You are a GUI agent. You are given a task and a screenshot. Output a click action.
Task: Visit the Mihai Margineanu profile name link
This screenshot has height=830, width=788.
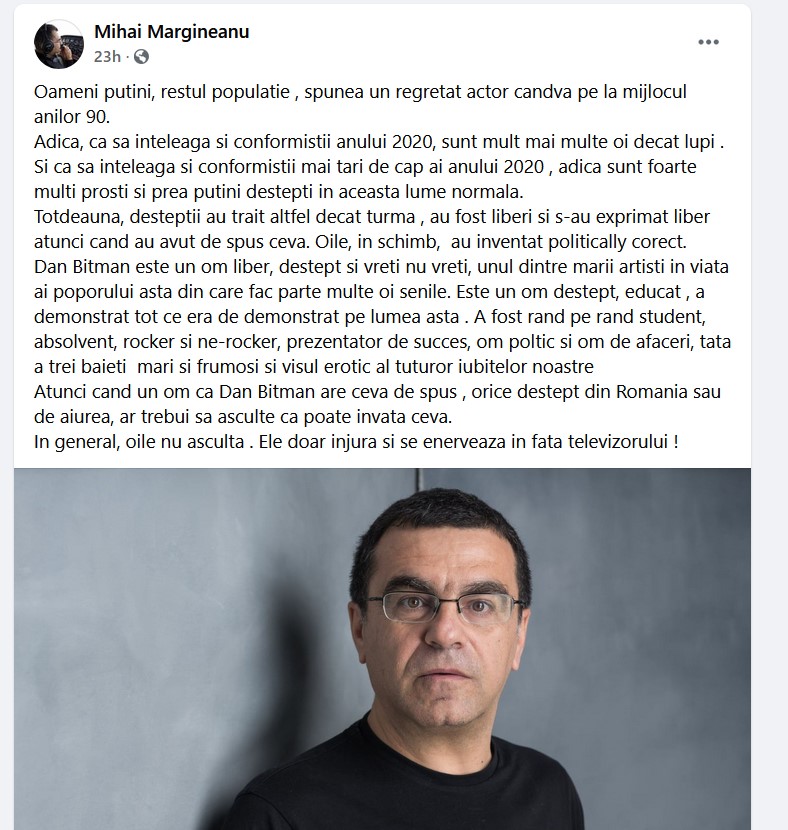tap(171, 32)
